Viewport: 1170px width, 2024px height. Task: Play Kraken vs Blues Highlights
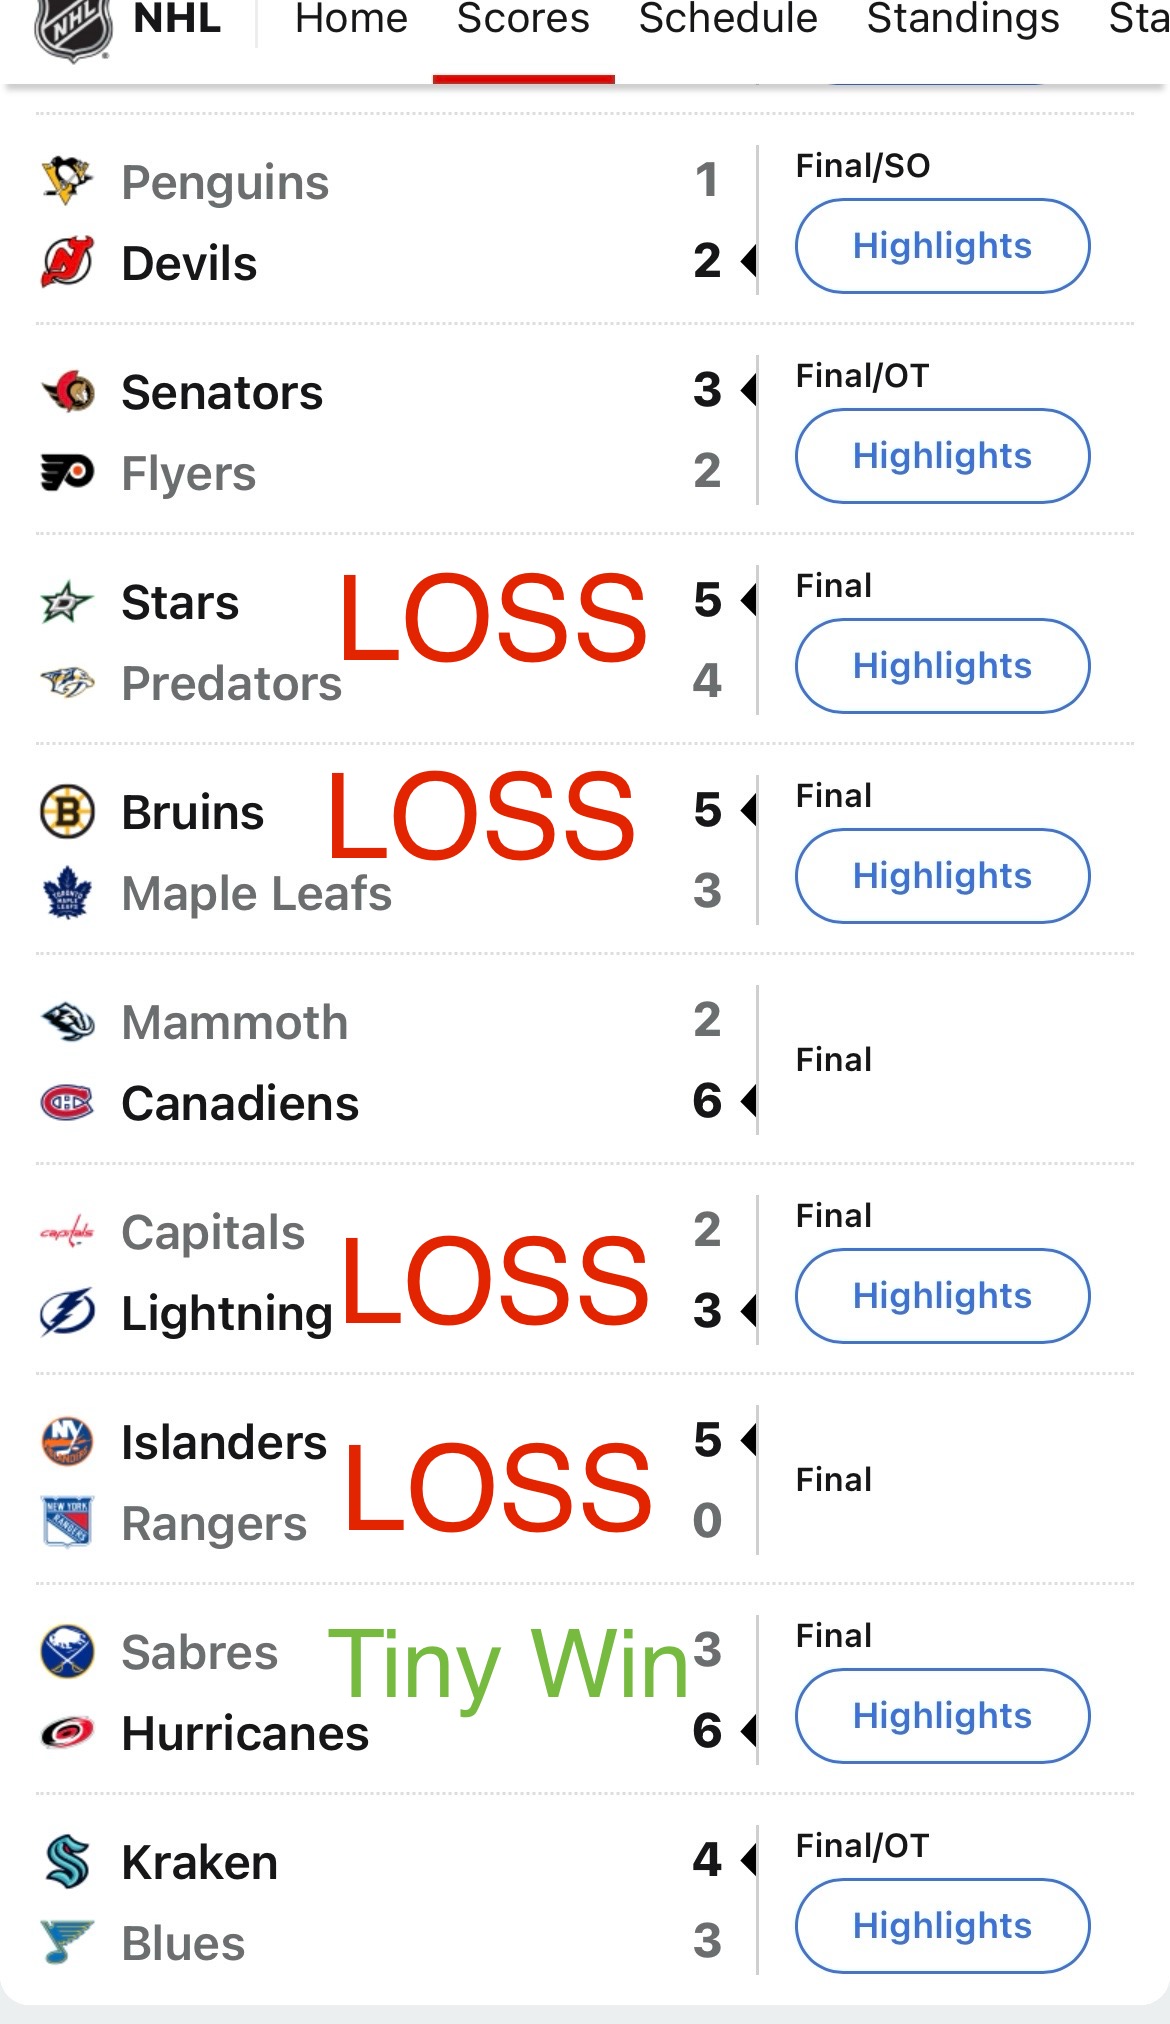tap(942, 1926)
